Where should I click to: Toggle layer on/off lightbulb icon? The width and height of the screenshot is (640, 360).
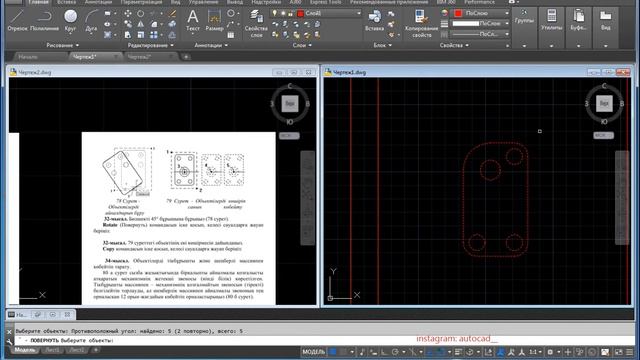pos(275,13)
